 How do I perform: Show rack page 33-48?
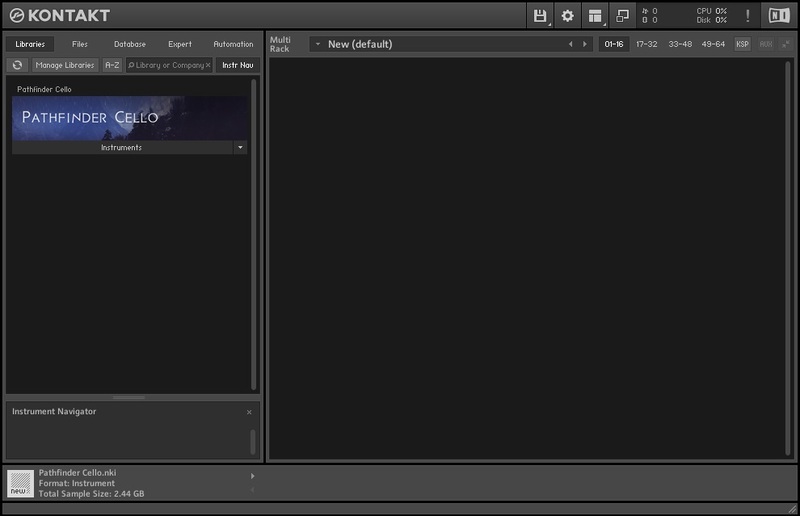[x=680, y=44]
